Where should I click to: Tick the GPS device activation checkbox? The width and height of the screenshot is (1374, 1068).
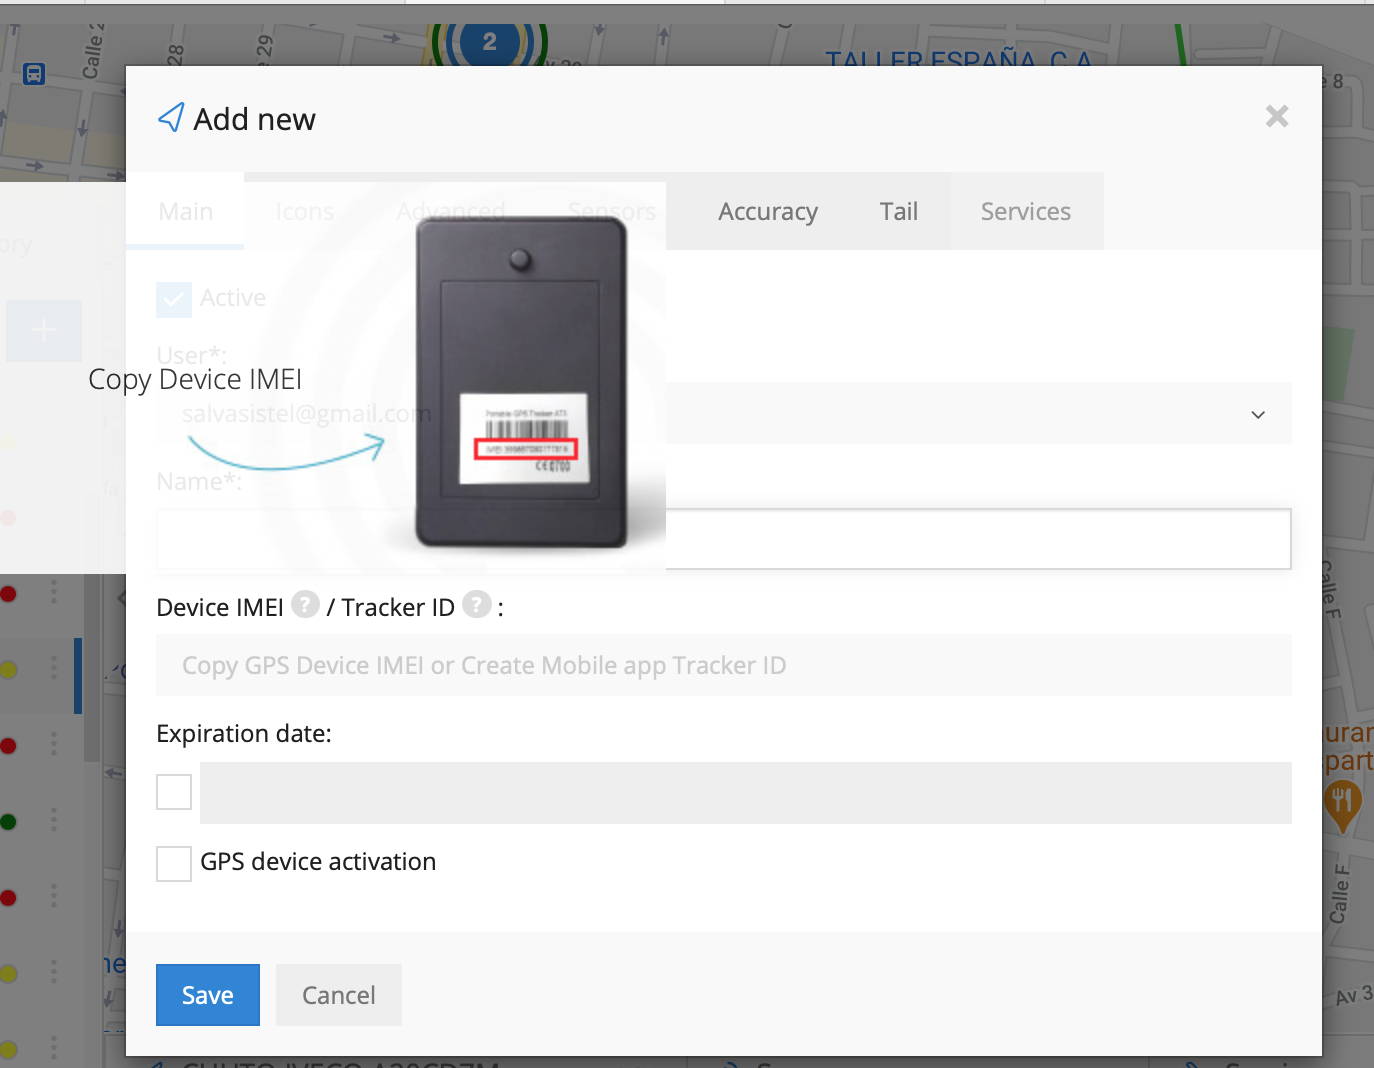(174, 864)
